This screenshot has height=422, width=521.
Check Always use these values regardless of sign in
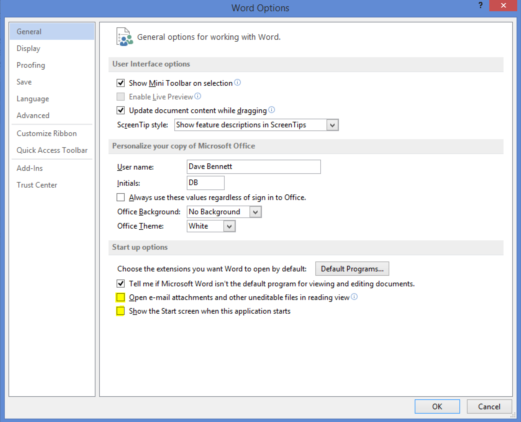(x=120, y=197)
